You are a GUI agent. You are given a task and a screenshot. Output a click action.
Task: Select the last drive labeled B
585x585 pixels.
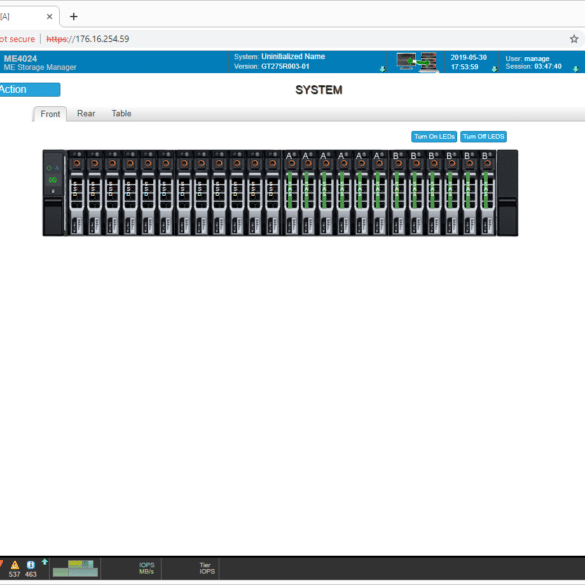487,193
